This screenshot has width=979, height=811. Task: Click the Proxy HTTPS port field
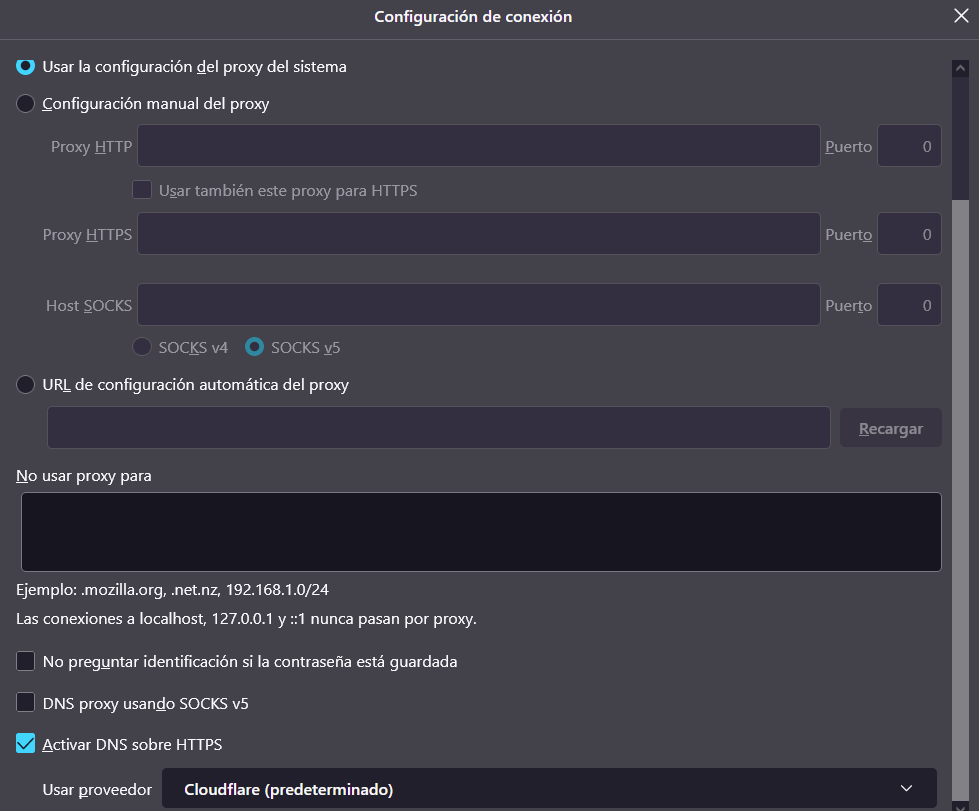tap(908, 234)
